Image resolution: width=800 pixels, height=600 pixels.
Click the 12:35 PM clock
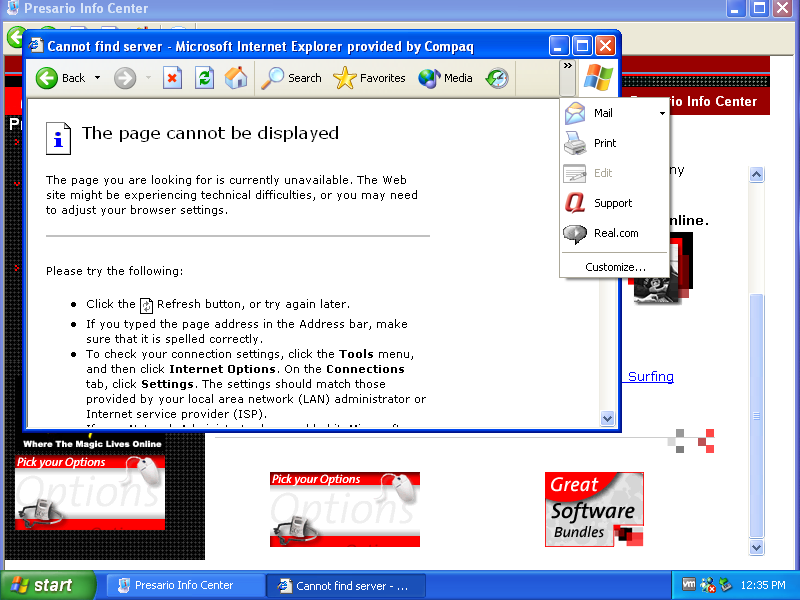[763, 585]
